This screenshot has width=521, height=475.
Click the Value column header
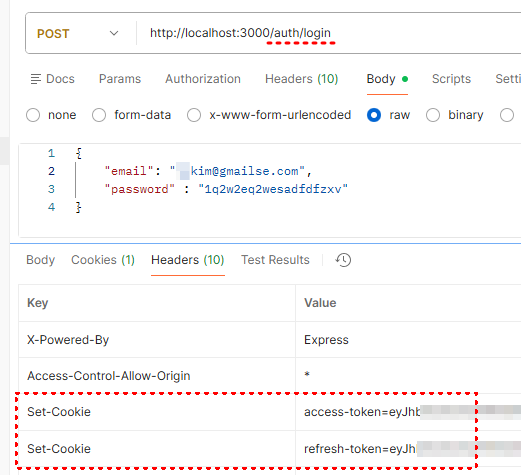click(x=320, y=303)
